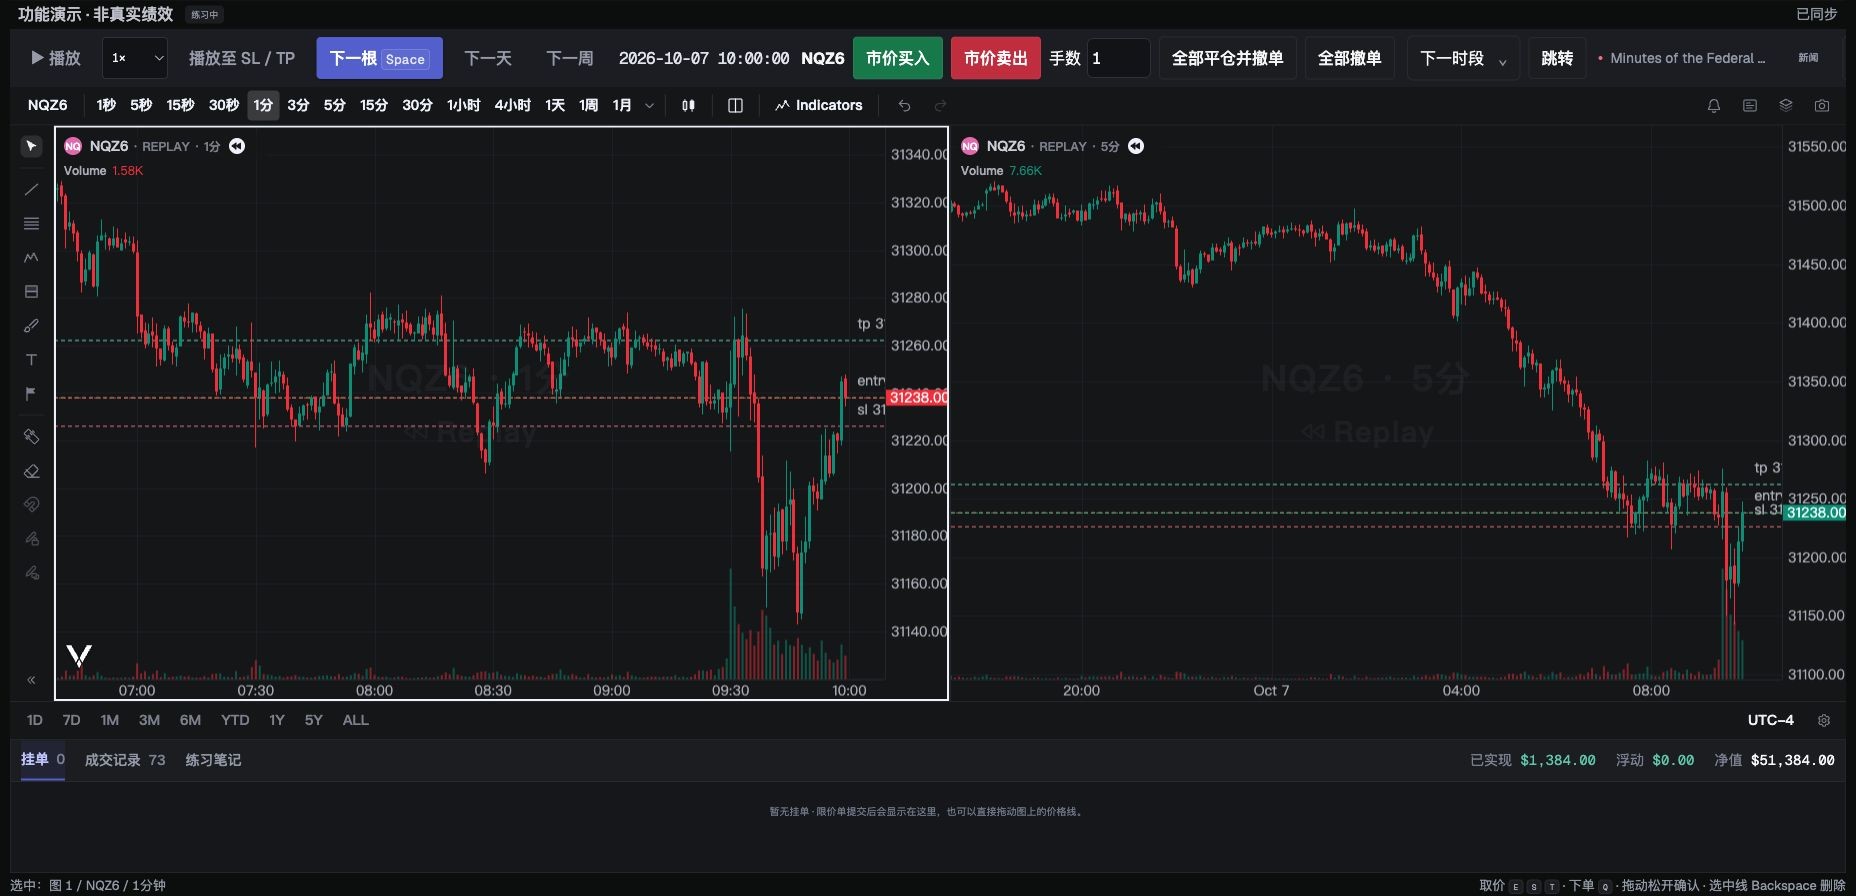The width and height of the screenshot is (1856, 896).
Task: Open the layers icon in top-right toolbar
Action: pyautogui.click(x=1786, y=105)
